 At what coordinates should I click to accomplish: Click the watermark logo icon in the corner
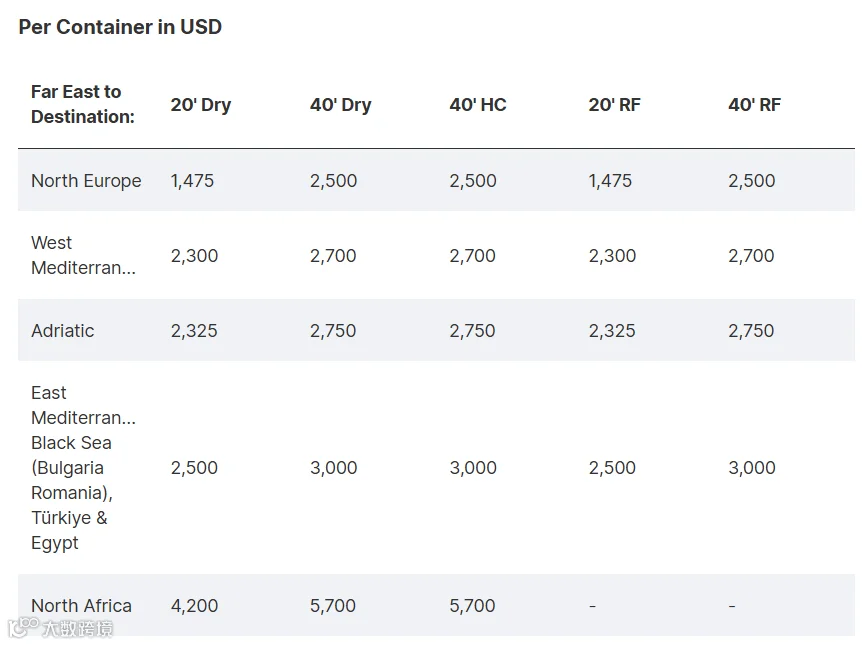(22, 627)
